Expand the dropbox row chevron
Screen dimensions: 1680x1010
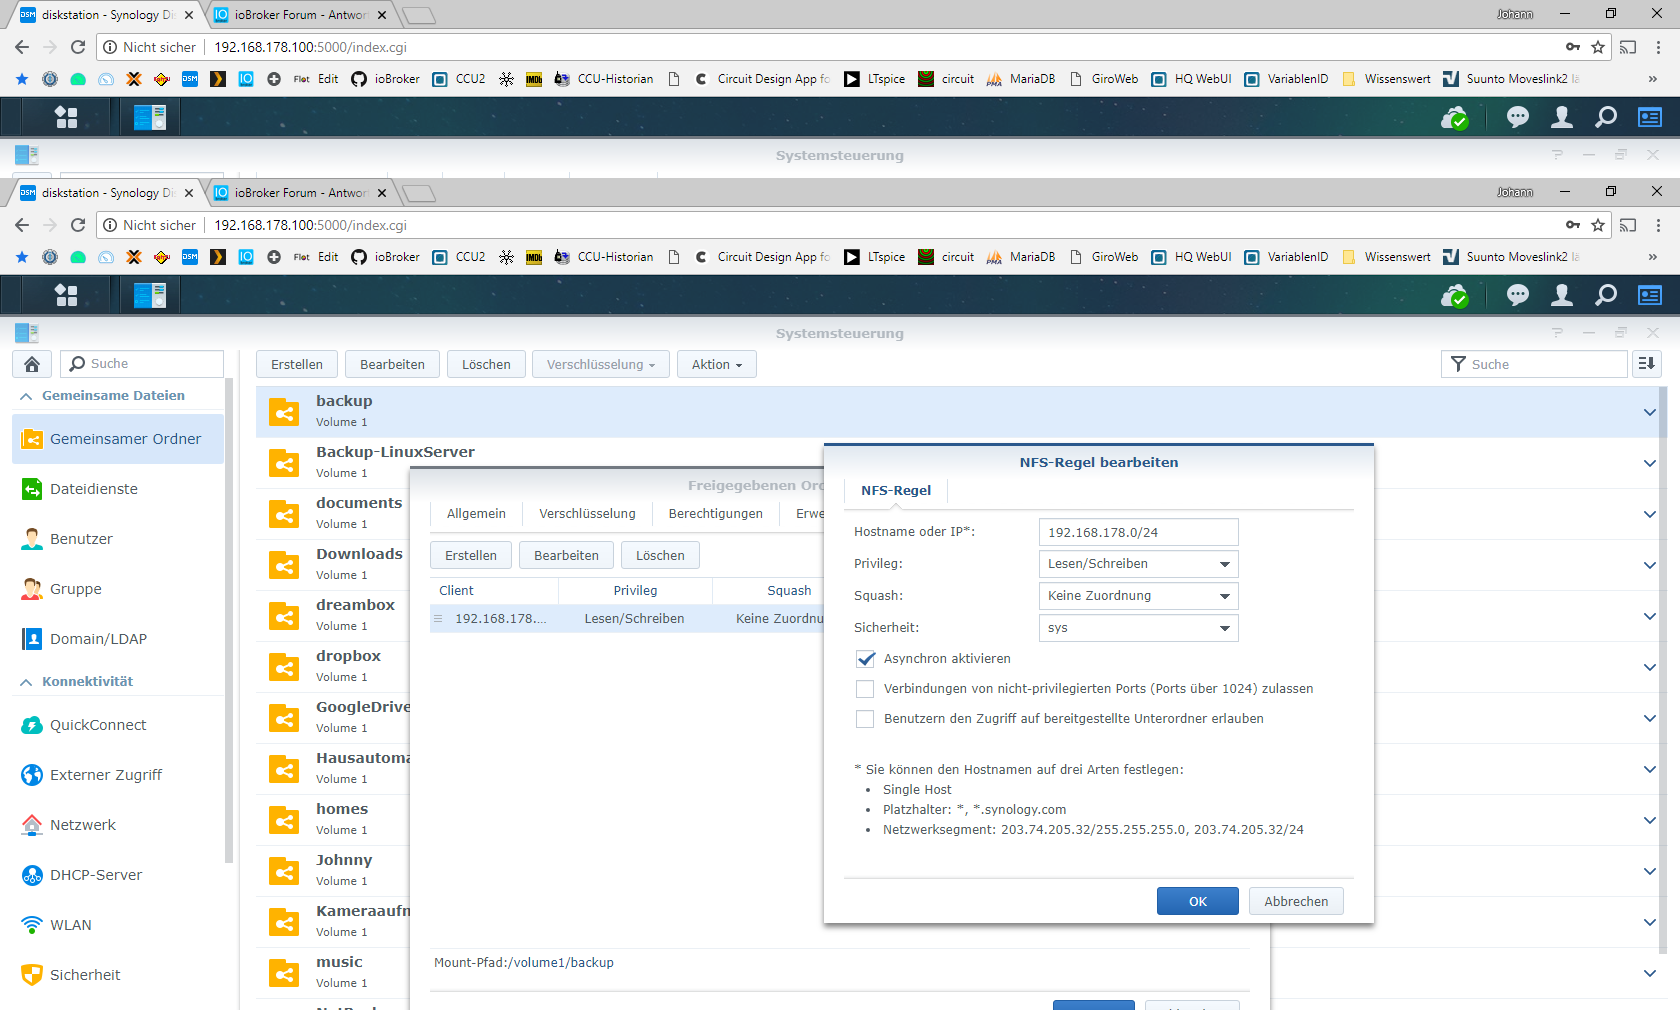pyautogui.click(x=1649, y=667)
